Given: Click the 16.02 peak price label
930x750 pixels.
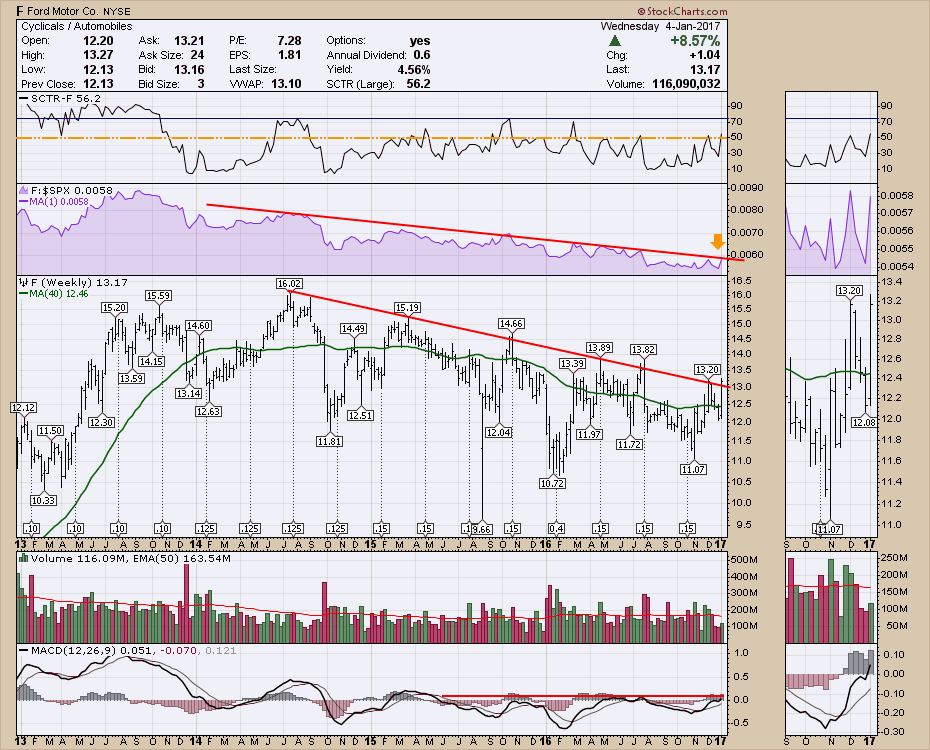Looking at the screenshot, I should pyautogui.click(x=289, y=284).
